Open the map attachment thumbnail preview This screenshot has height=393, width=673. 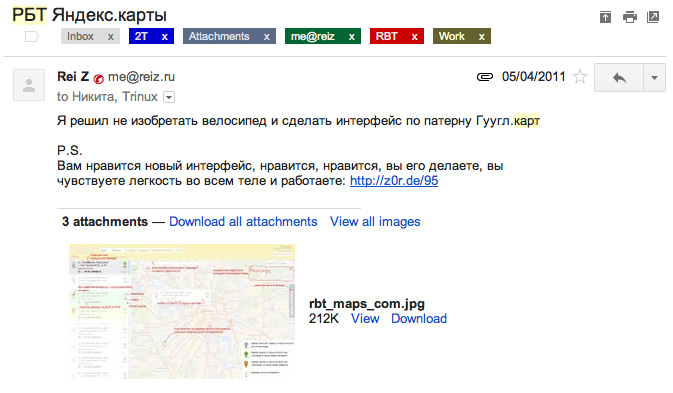coord(182,311)
